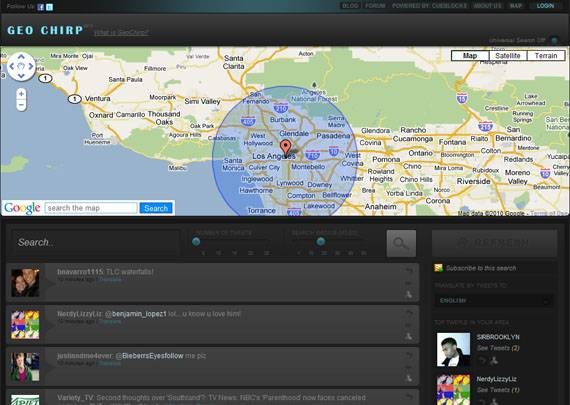Reply to the NerdyLizzyLiz tweet
570x405 pixels.
[409, 313]
